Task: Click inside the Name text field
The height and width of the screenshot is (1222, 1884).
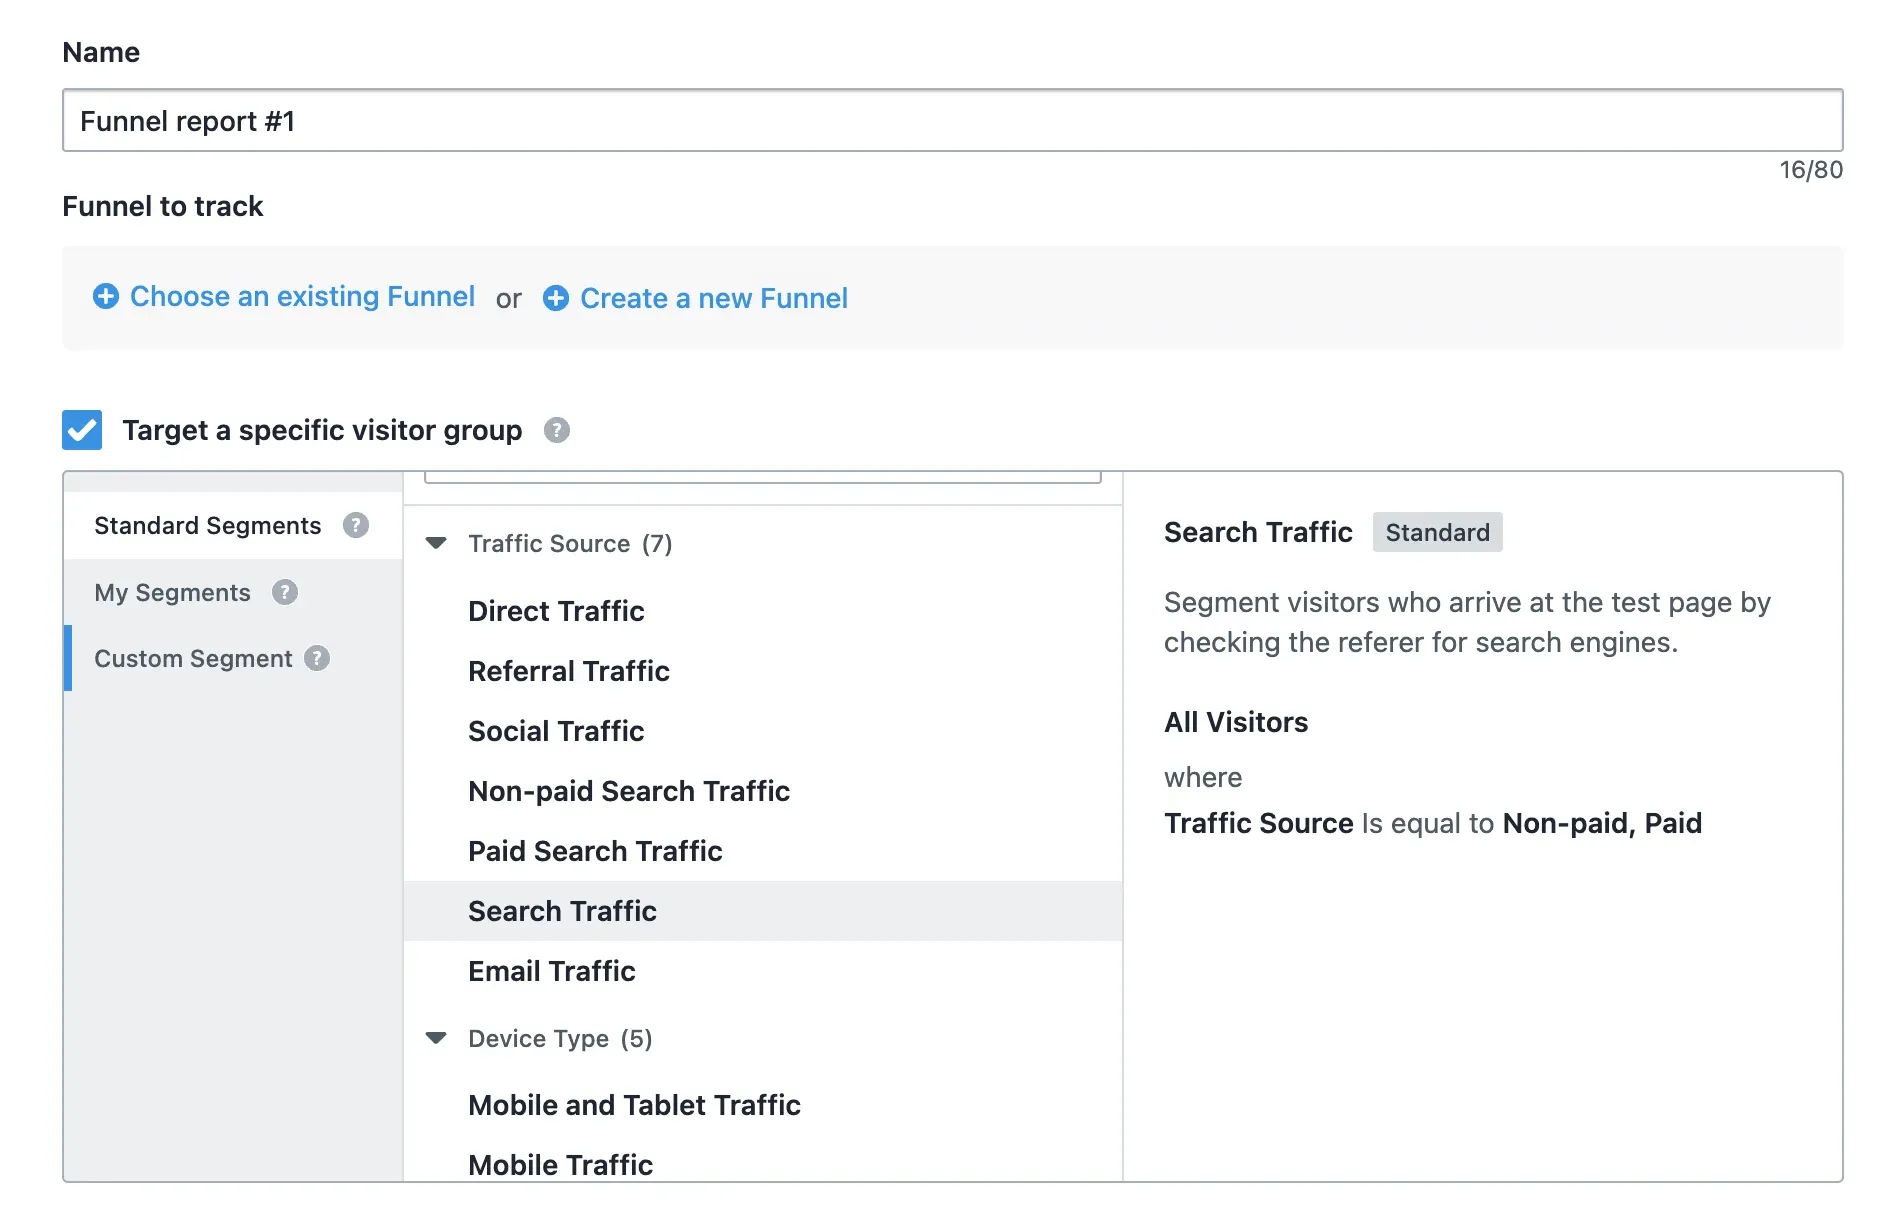Action: (x=950, y=120)
